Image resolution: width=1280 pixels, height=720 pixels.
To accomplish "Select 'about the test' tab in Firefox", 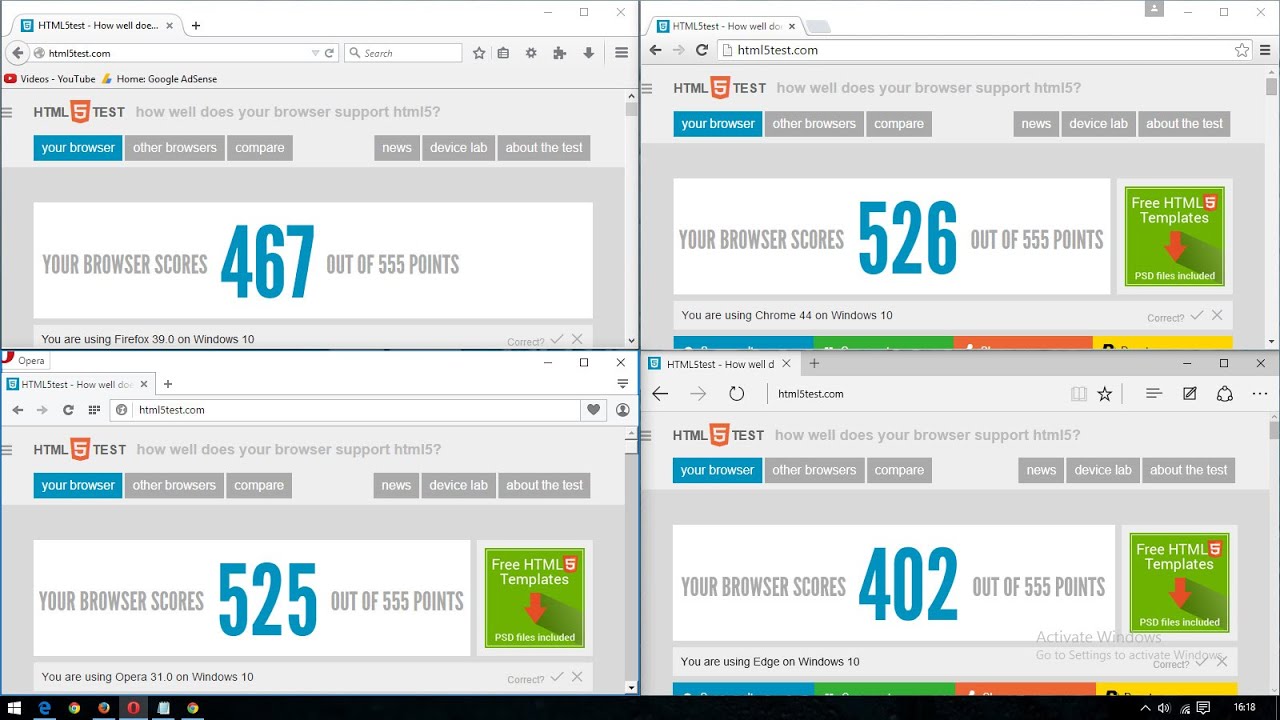I will (x=544, y=148).
